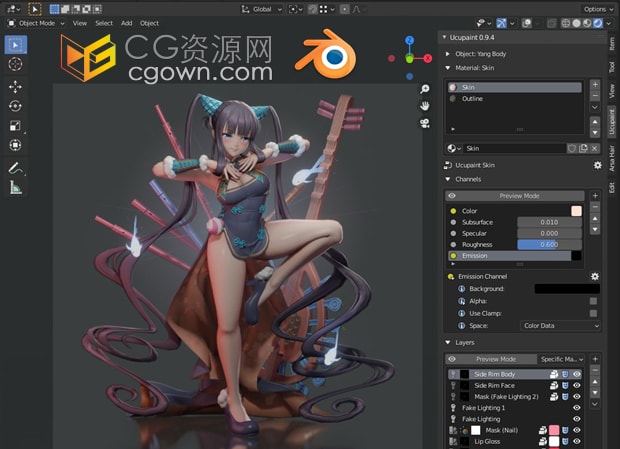Select the Move tool
Viewport: 620px width, 449px height.
tap(15, 87)
